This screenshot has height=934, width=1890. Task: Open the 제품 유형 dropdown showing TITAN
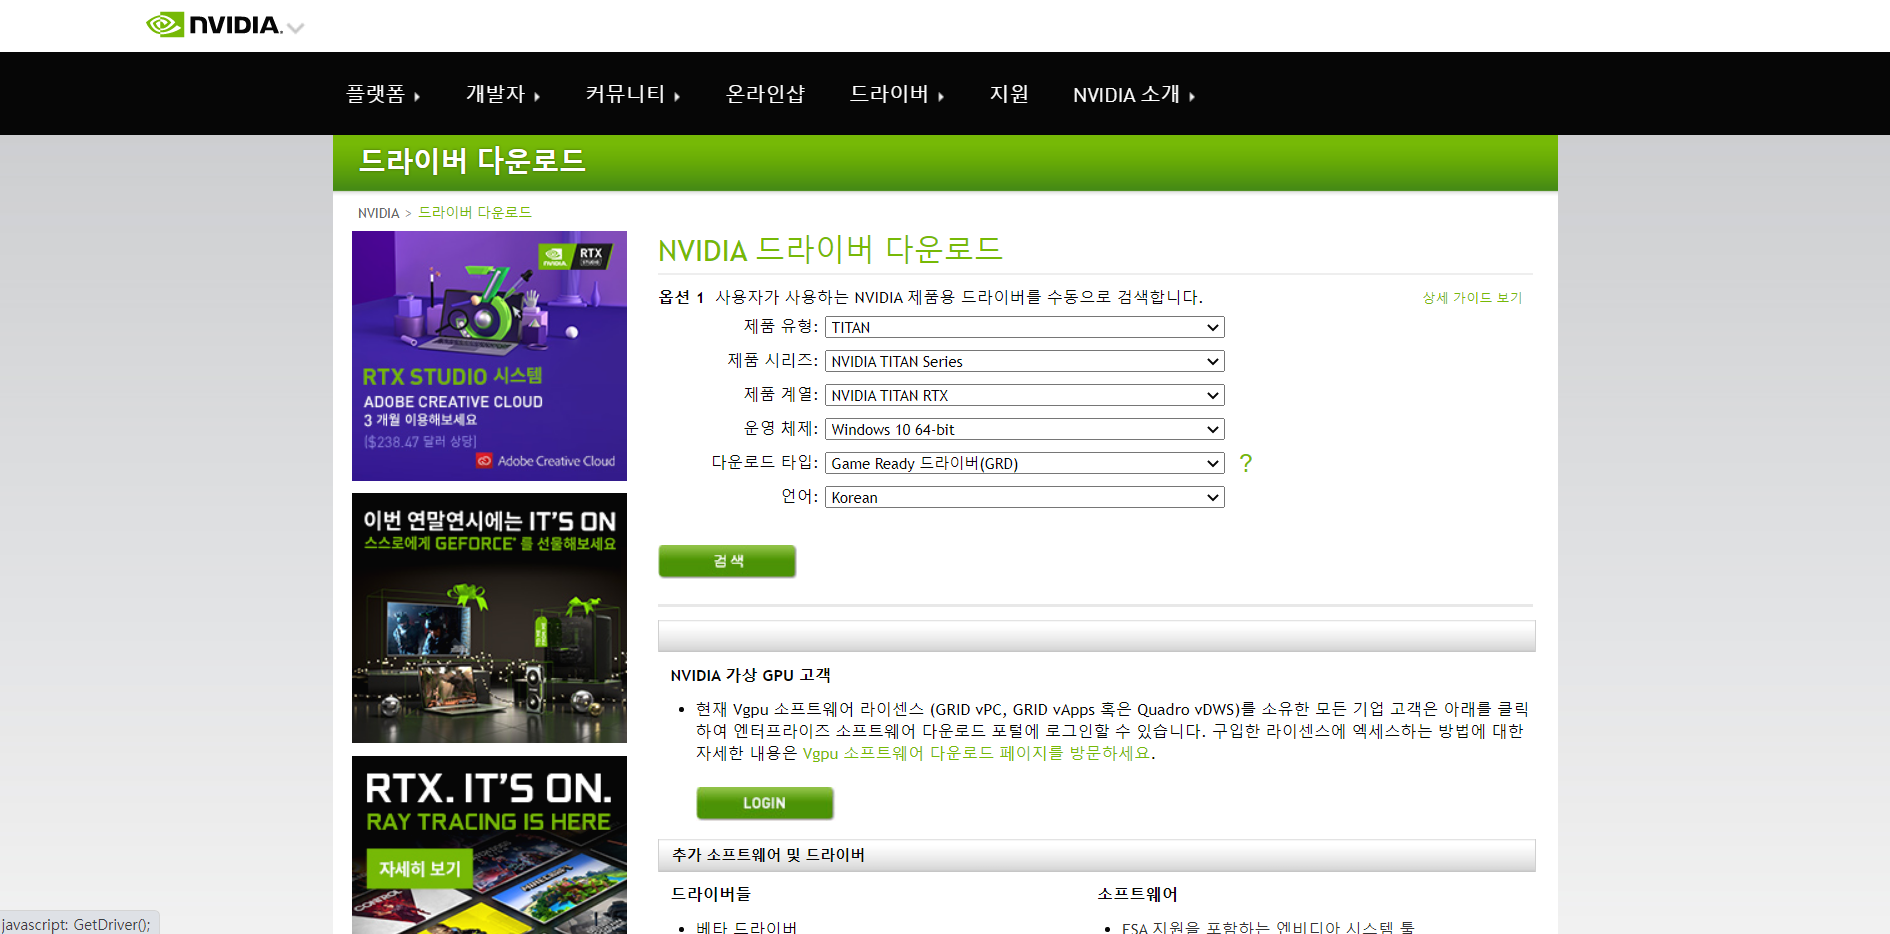pos(1024,327)
